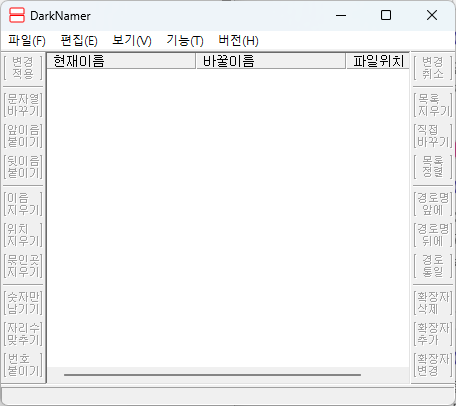456x406 pixels.
Task: Click the 번호 붙이기 button
Action: (x=23, y=365)
